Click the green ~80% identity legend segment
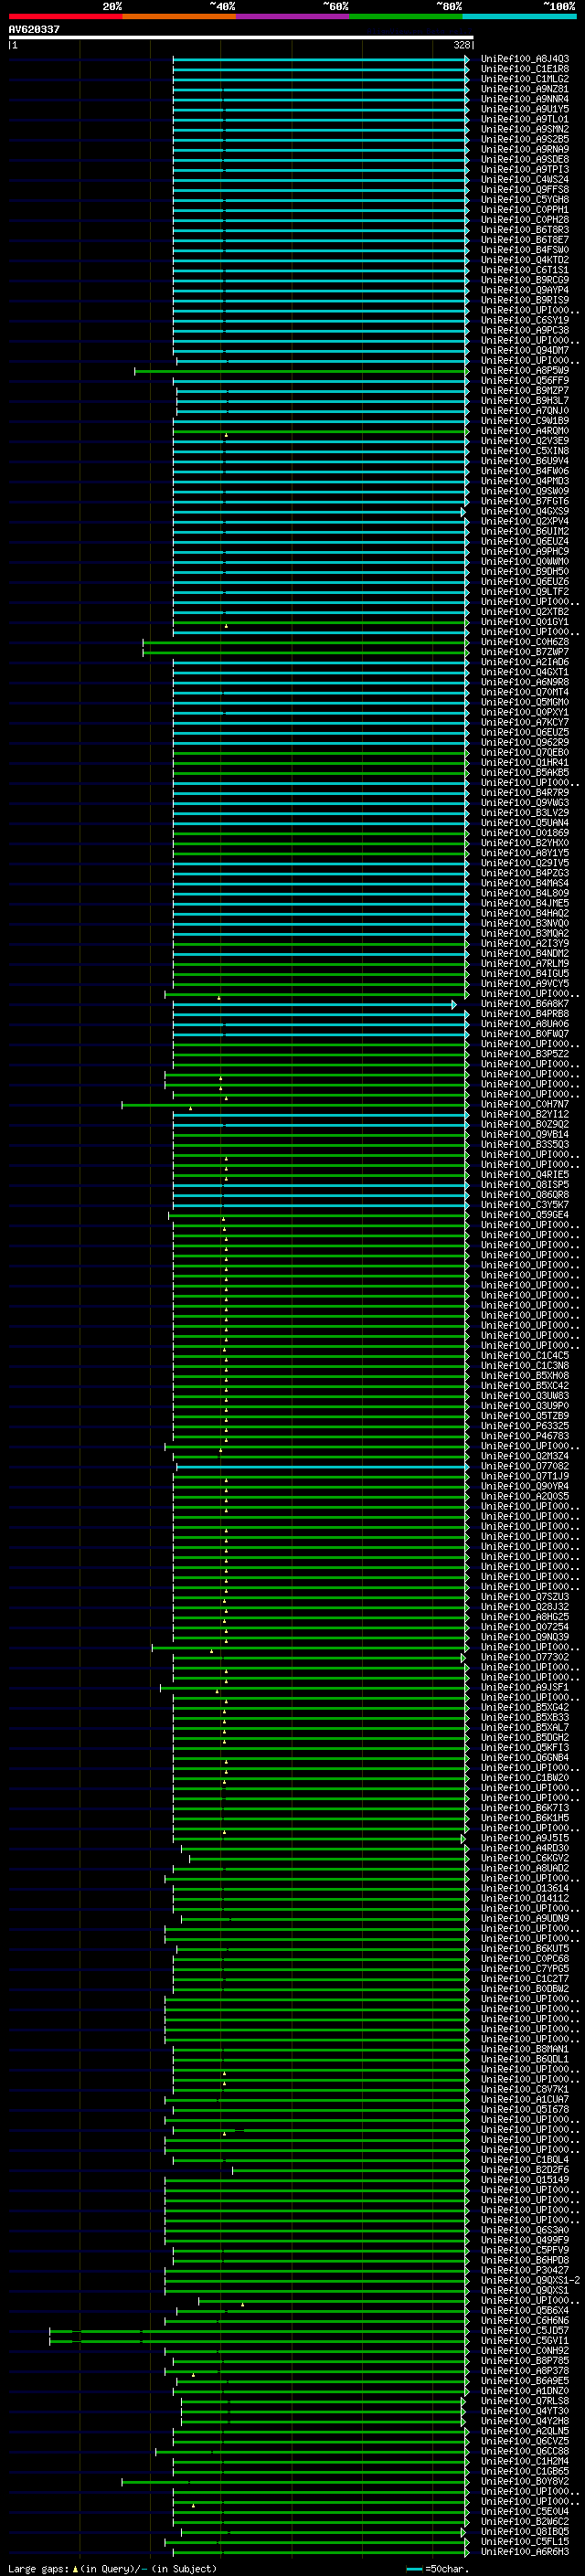The width and height of the screenshot is (585, 2576). (406, 16)
